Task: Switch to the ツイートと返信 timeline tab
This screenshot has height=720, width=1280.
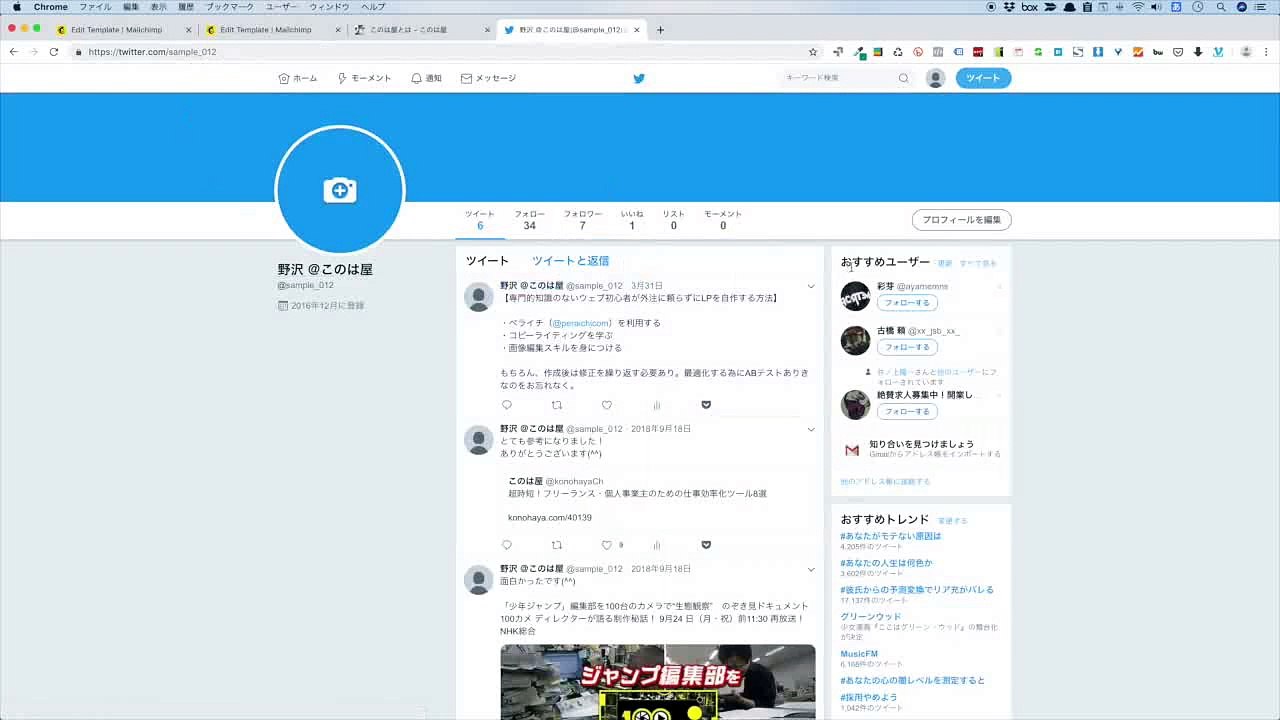Action: click(570, 261)
